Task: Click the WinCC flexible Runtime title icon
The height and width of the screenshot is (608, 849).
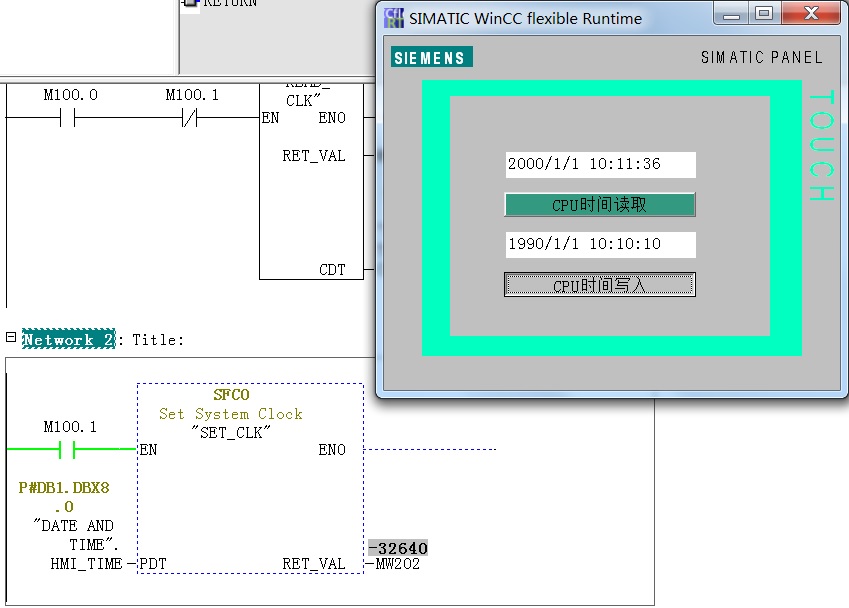Action: pyautogui.click(x=394, y=18)
